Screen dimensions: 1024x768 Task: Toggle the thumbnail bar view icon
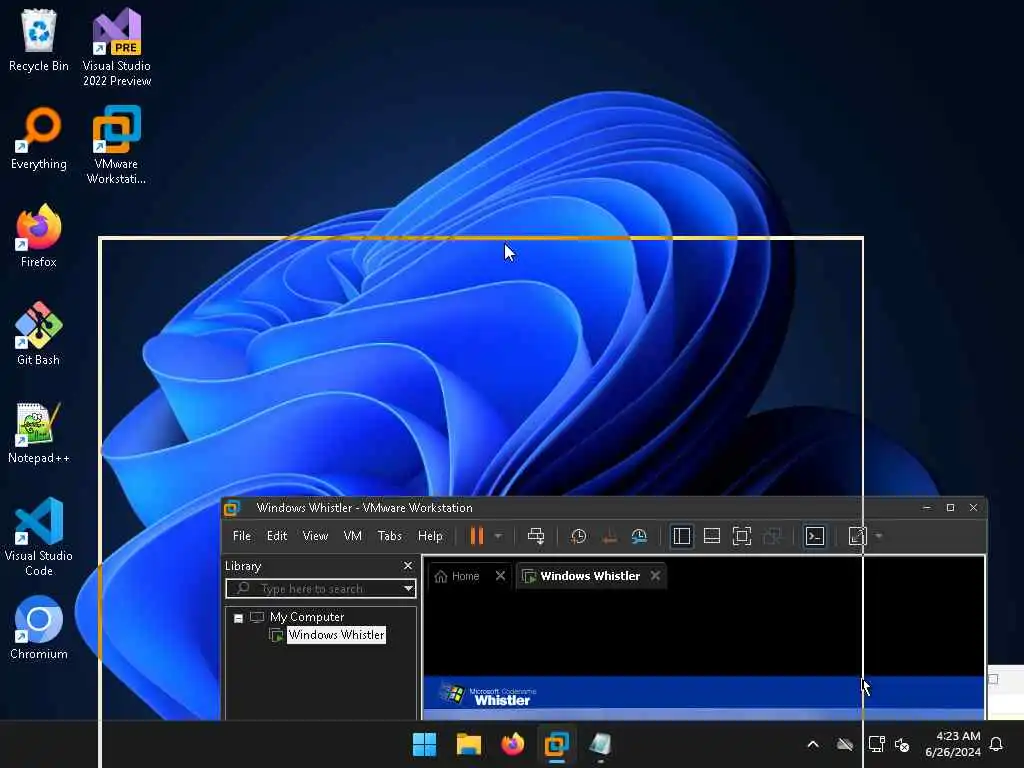click(x=712, y=536)
